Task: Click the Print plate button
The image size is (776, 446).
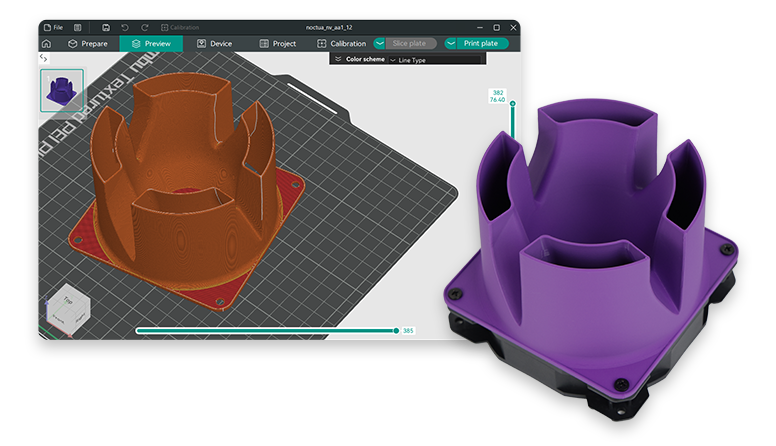Action: (x=482, y=44)
